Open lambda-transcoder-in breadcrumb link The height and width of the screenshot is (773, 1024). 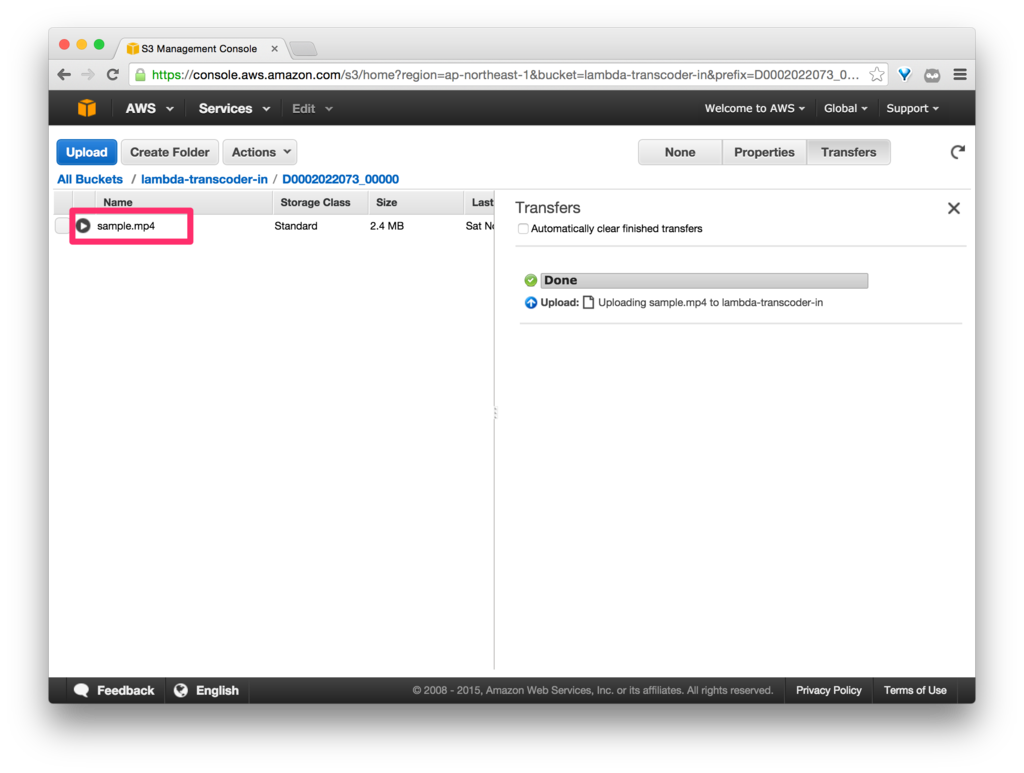204,179
